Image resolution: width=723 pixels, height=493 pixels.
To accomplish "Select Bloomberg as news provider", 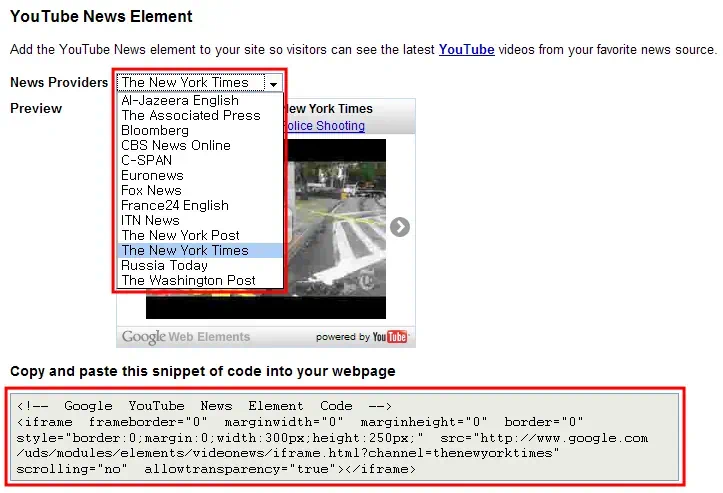I will pos(155,130).
